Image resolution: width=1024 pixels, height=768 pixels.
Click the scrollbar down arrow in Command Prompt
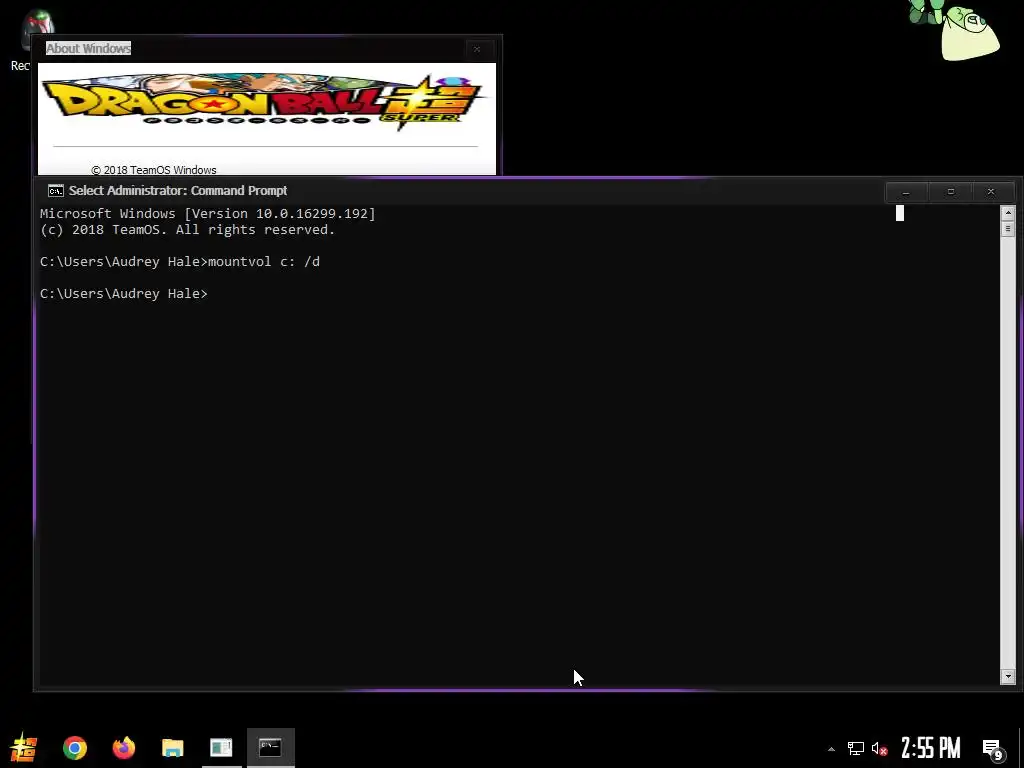point(1008,677)
